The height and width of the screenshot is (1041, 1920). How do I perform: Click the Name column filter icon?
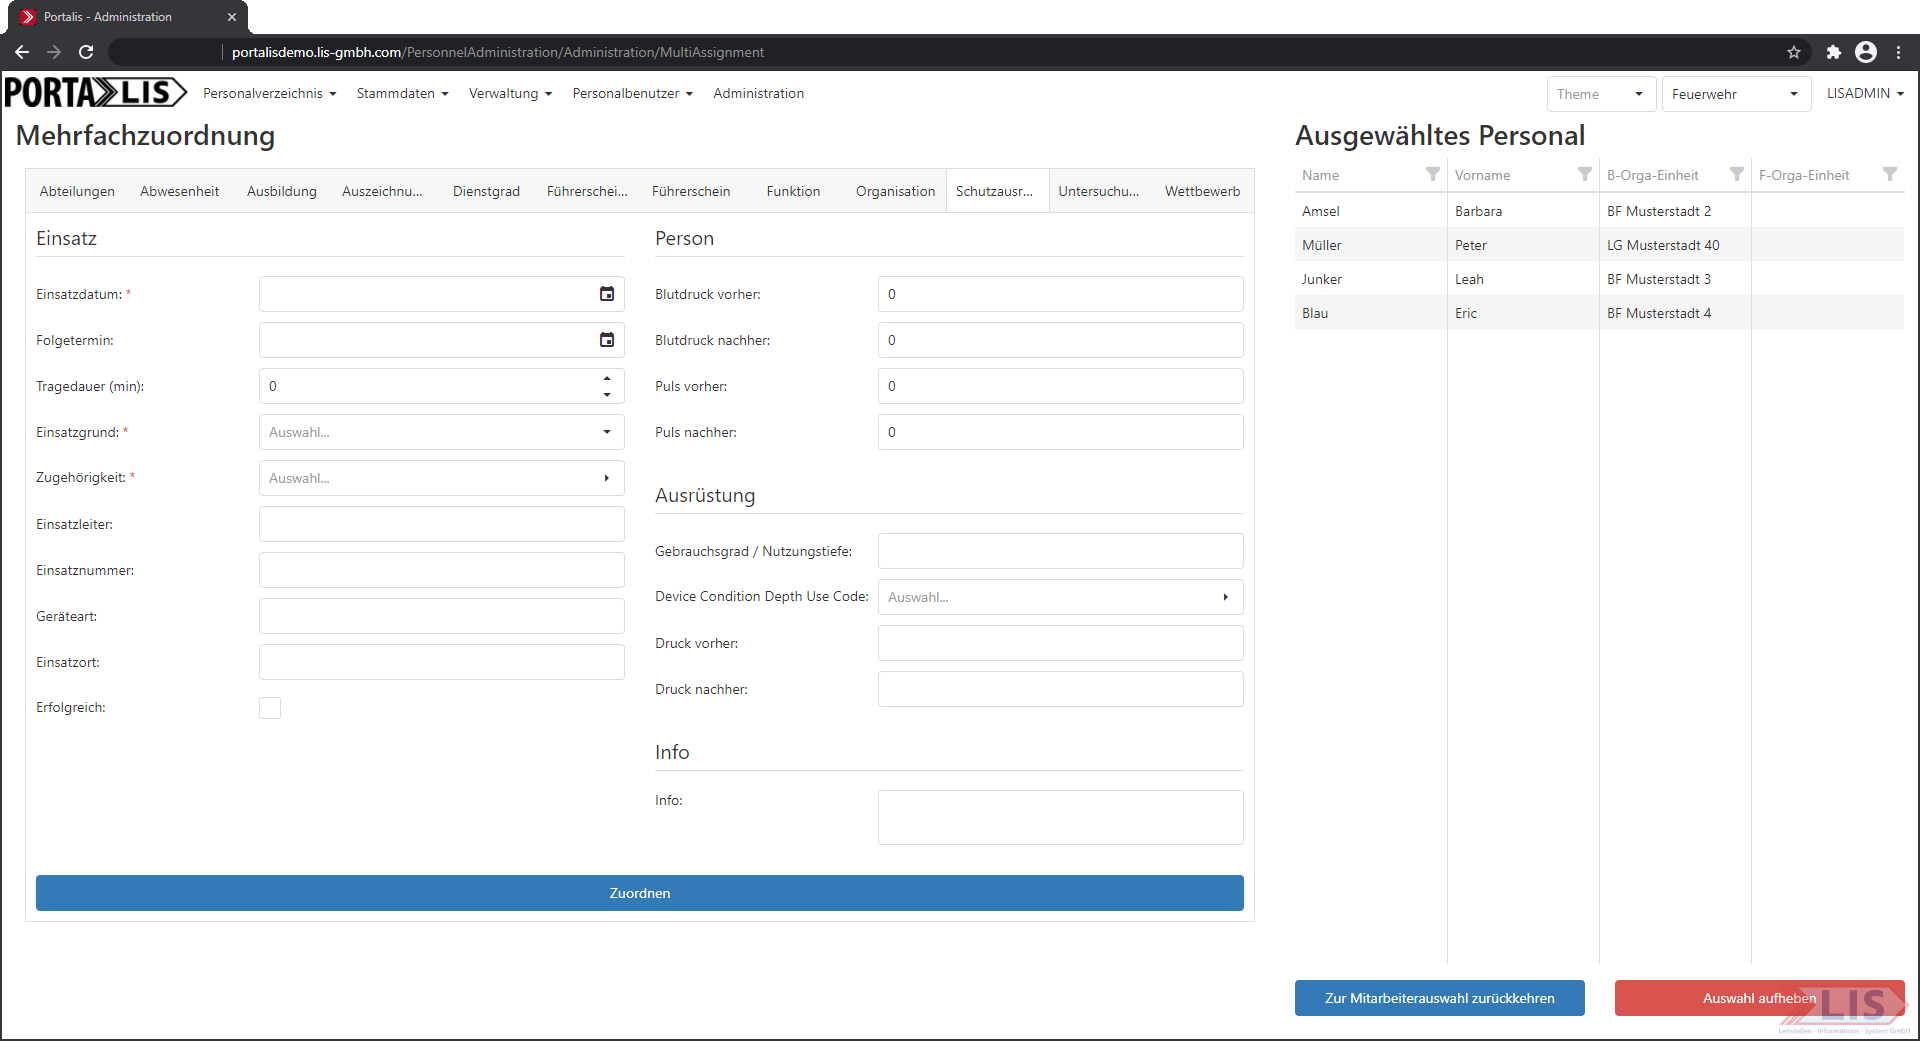coord(1432,175)
